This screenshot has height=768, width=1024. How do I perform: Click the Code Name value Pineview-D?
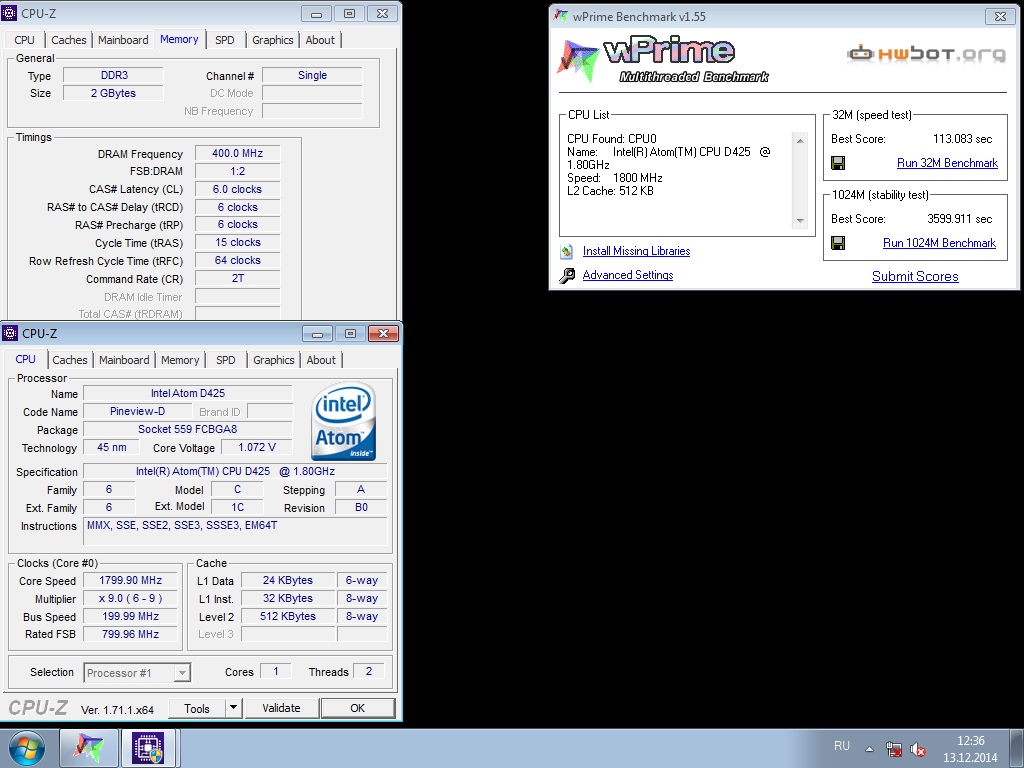137,411
